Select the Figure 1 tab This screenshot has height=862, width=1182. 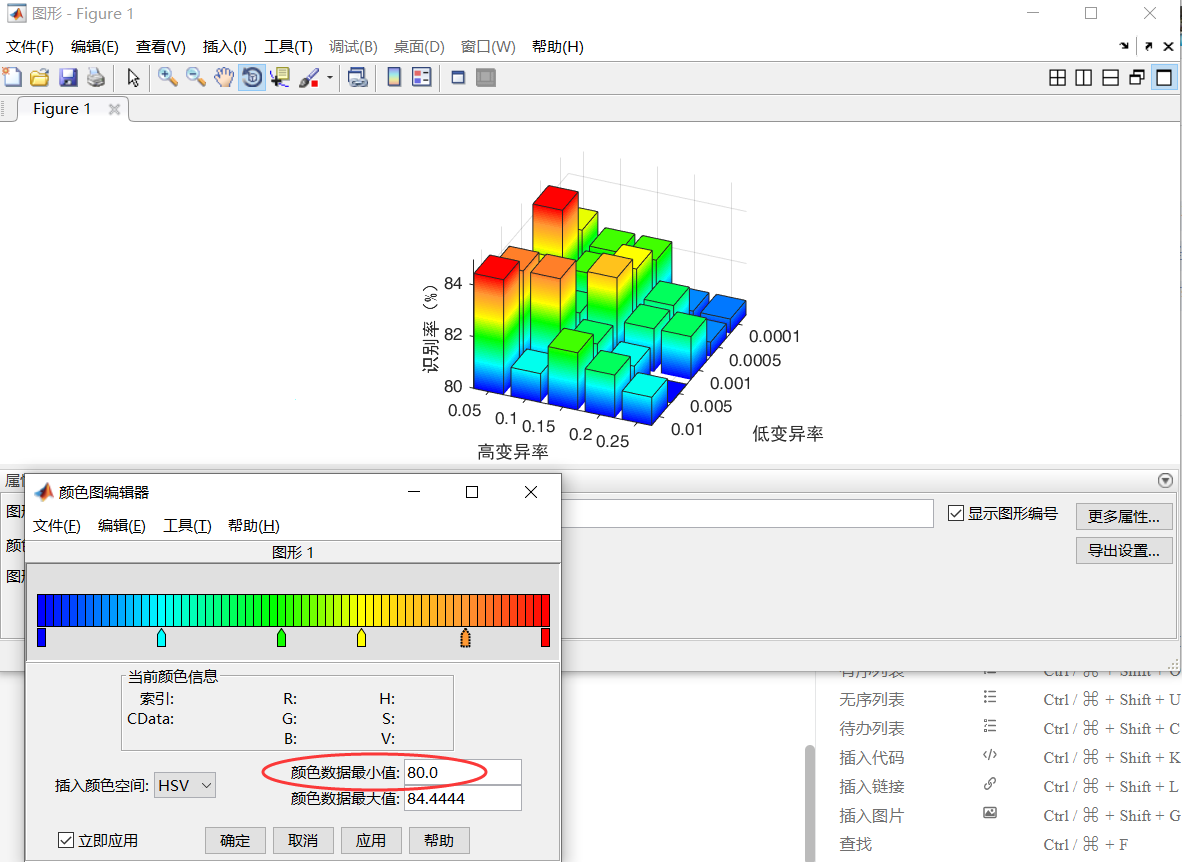[62, 109]
